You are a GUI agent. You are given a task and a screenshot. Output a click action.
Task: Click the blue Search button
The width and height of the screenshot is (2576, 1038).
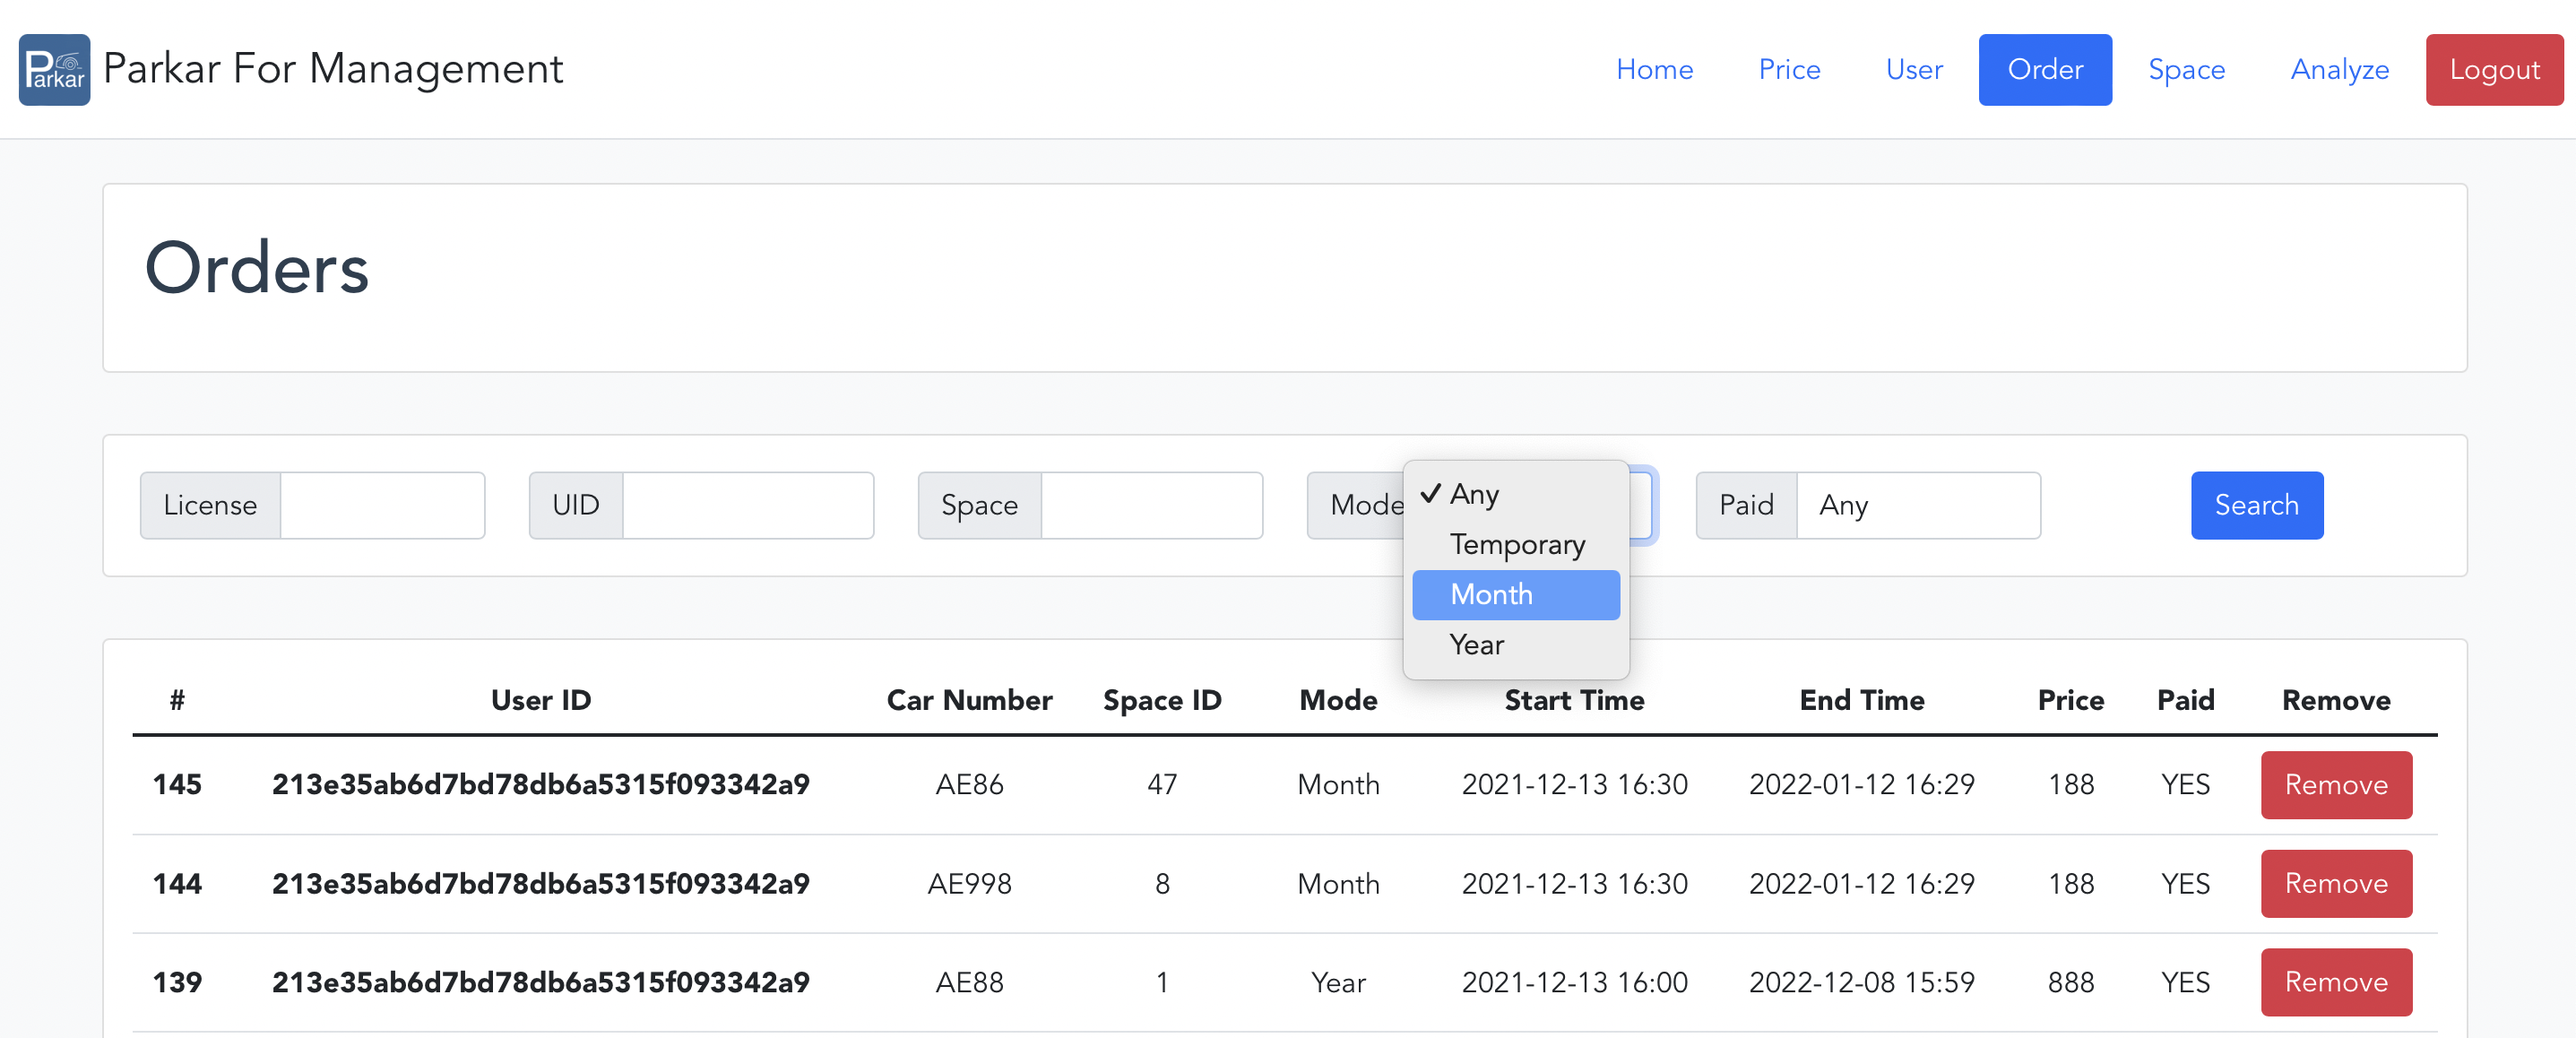click(2255, 505)
